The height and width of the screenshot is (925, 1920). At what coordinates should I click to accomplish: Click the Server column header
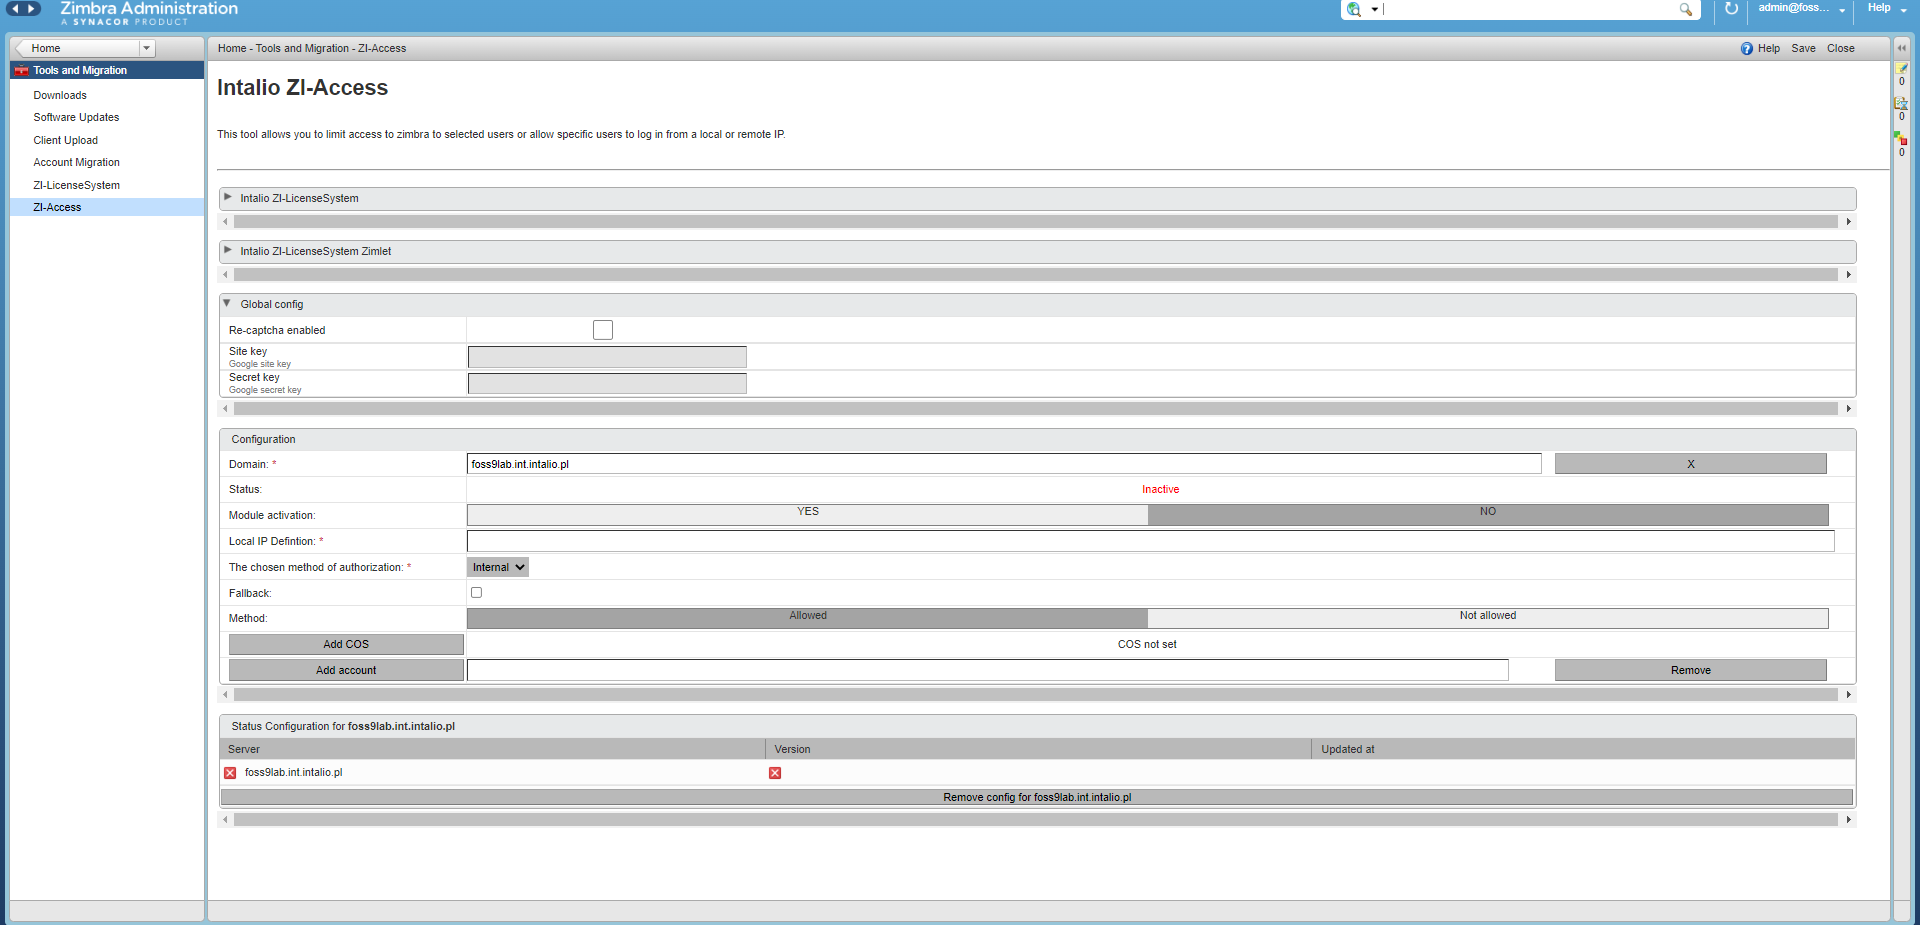click(x=492, y=749)
